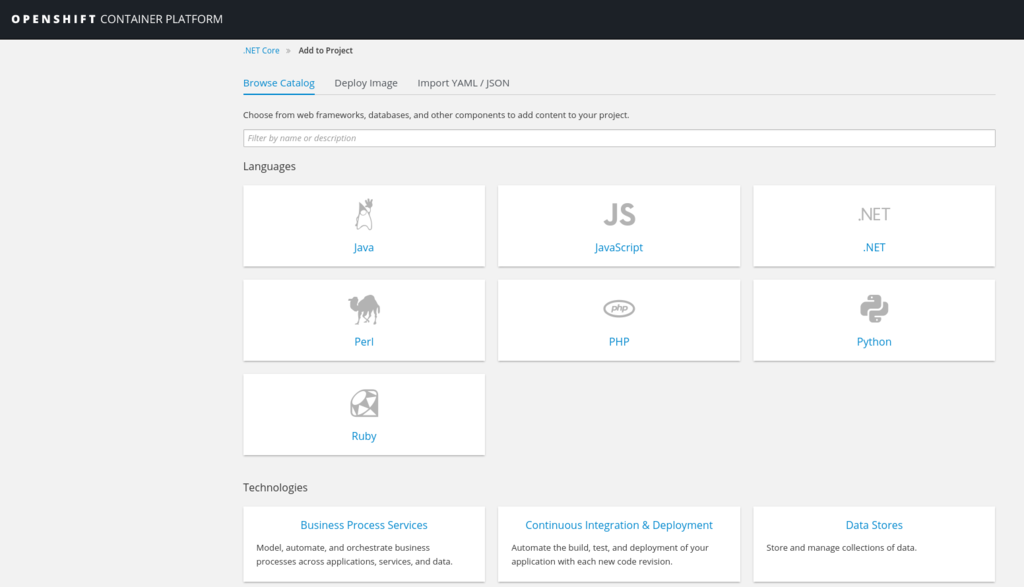Image resolution: width=1024 pixels, height=587 pixels.
Task: Open the blue .NET language link
Action: tap(874, 247)
